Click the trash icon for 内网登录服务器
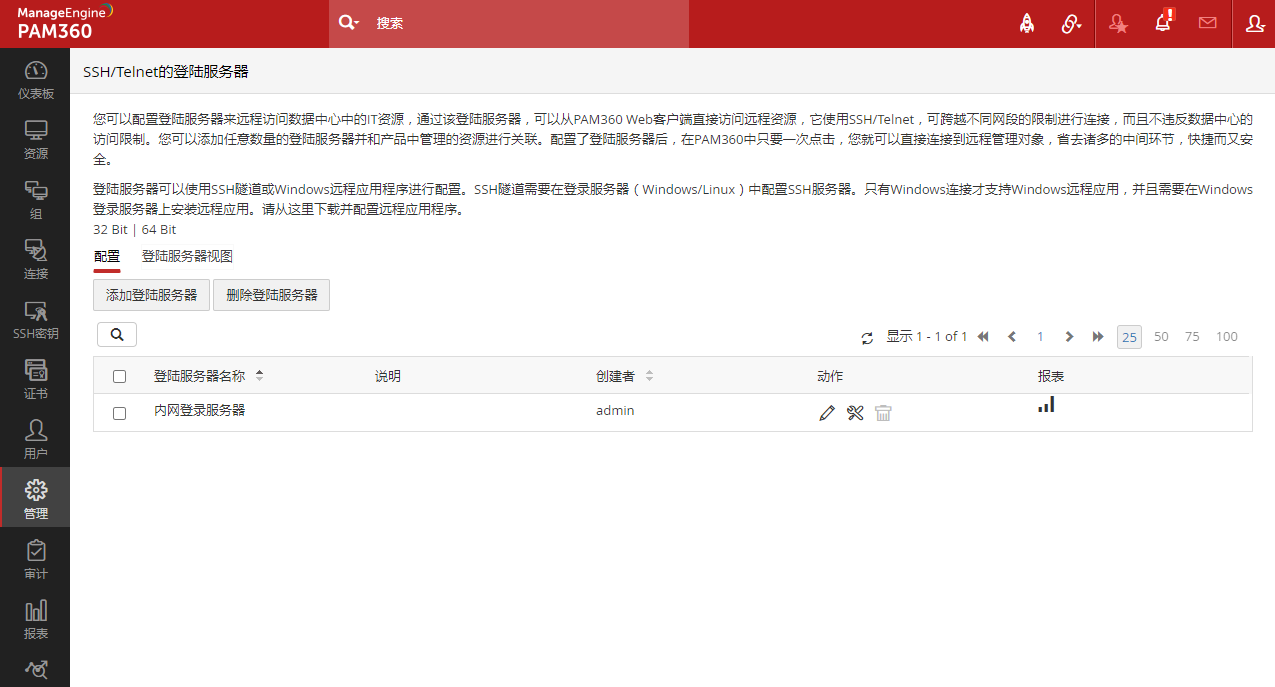Screen dimensions: 1275x687 [x=883, y=413]
